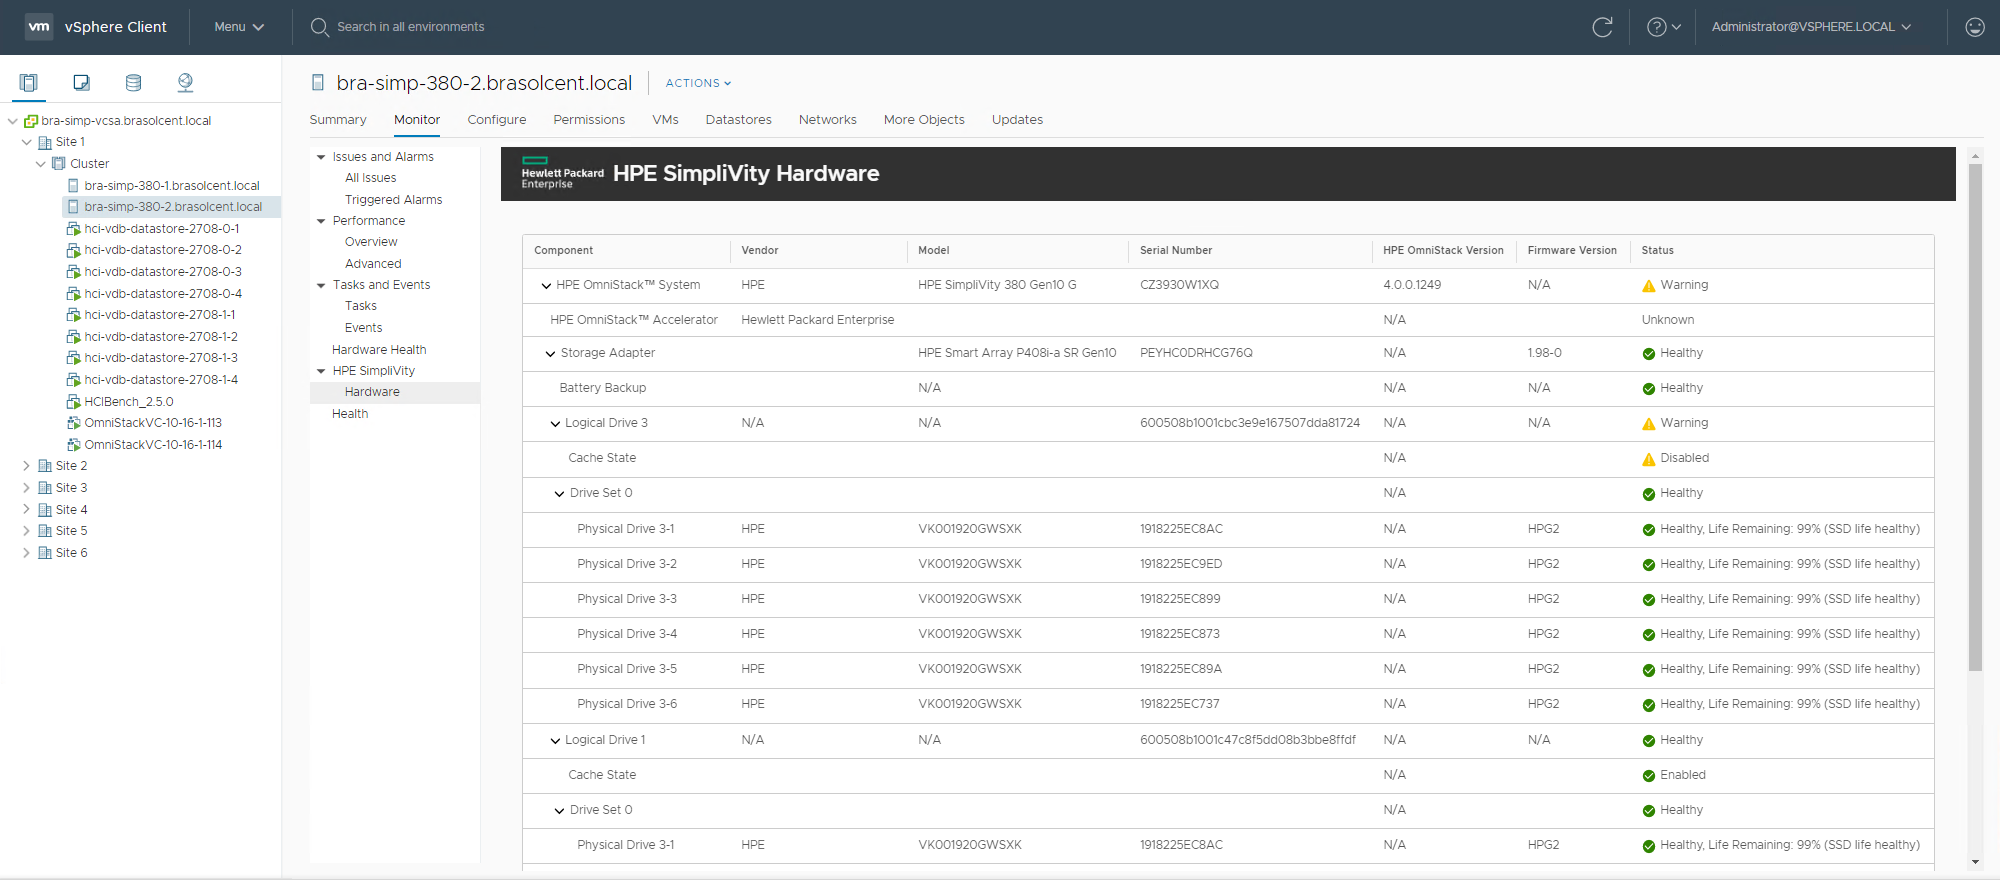Click firmware version 1.98-0

(1544, 353)
